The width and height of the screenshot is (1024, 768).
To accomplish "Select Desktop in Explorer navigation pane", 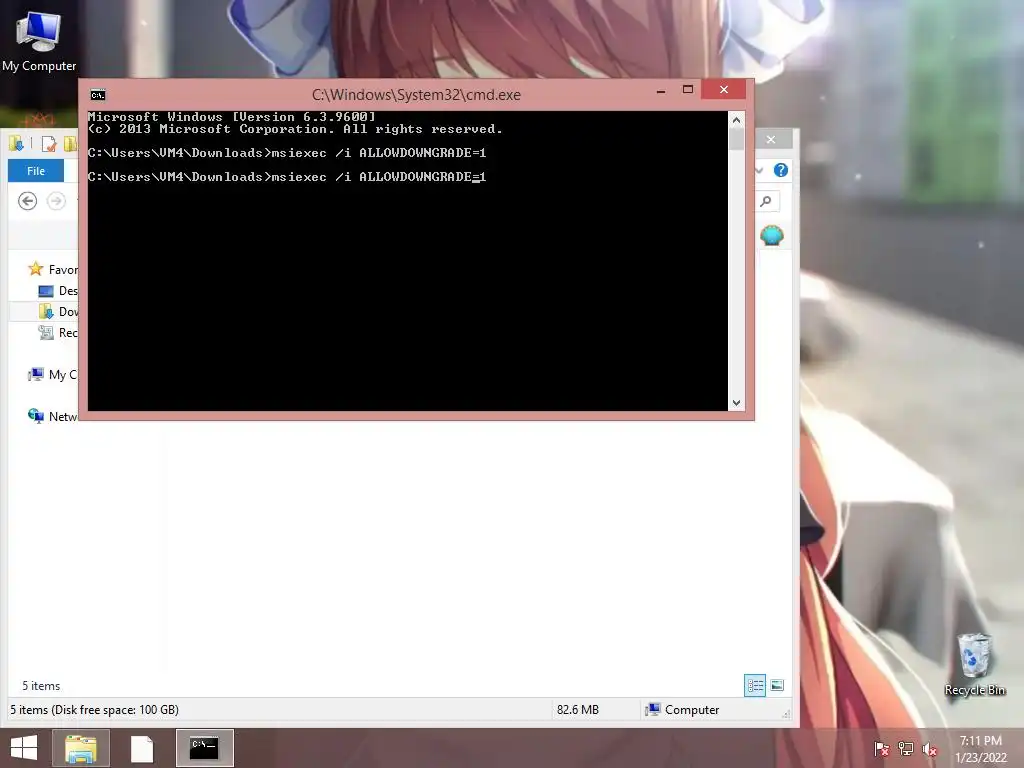I will pos(57,291).
